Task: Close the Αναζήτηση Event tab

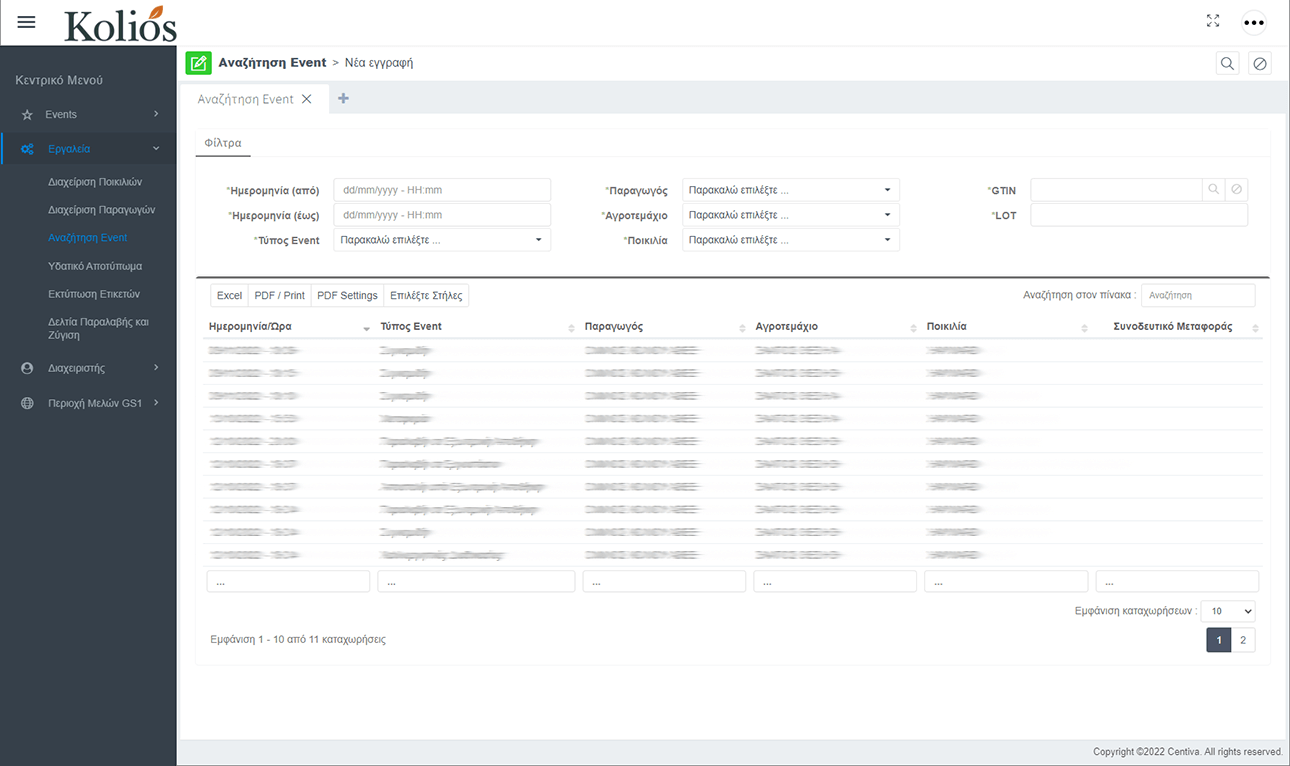Action: 307,99
